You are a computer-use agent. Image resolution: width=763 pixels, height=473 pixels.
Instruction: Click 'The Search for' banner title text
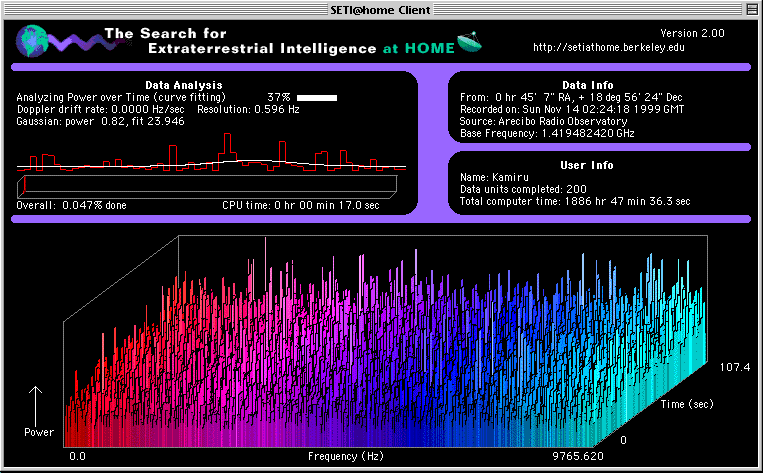tap(165, 34)
